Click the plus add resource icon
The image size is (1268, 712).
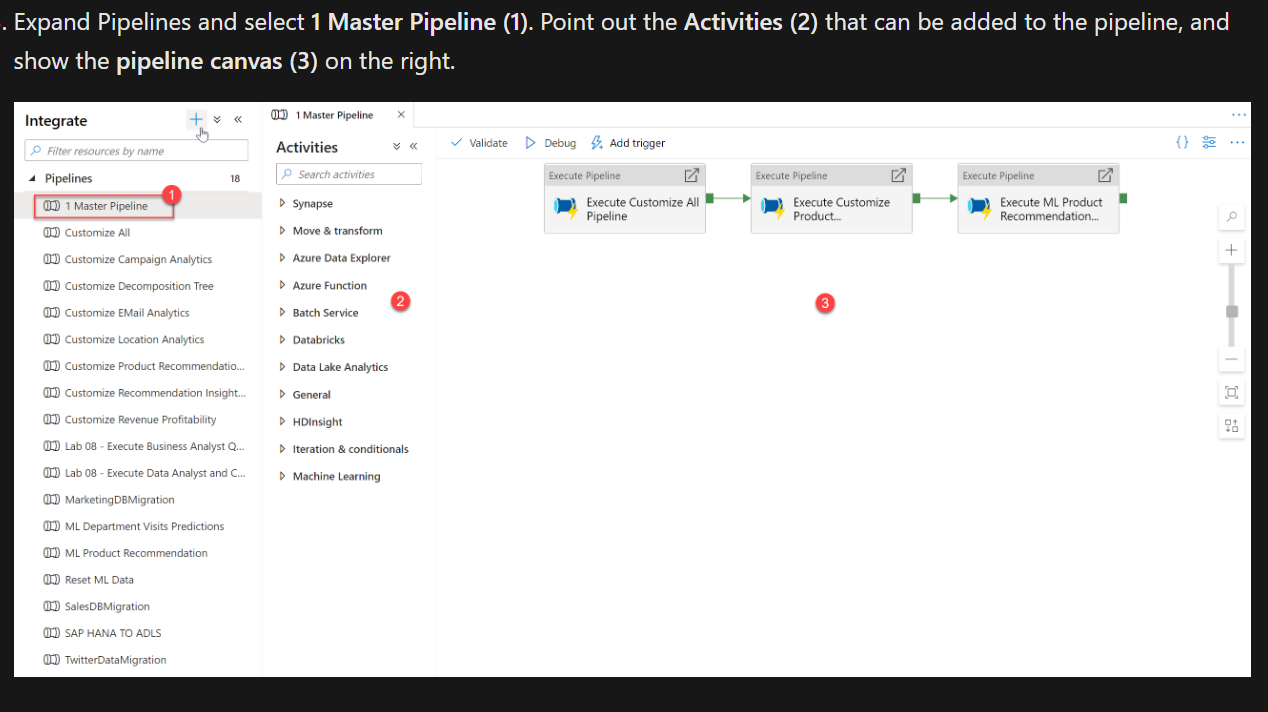[196, 119]
